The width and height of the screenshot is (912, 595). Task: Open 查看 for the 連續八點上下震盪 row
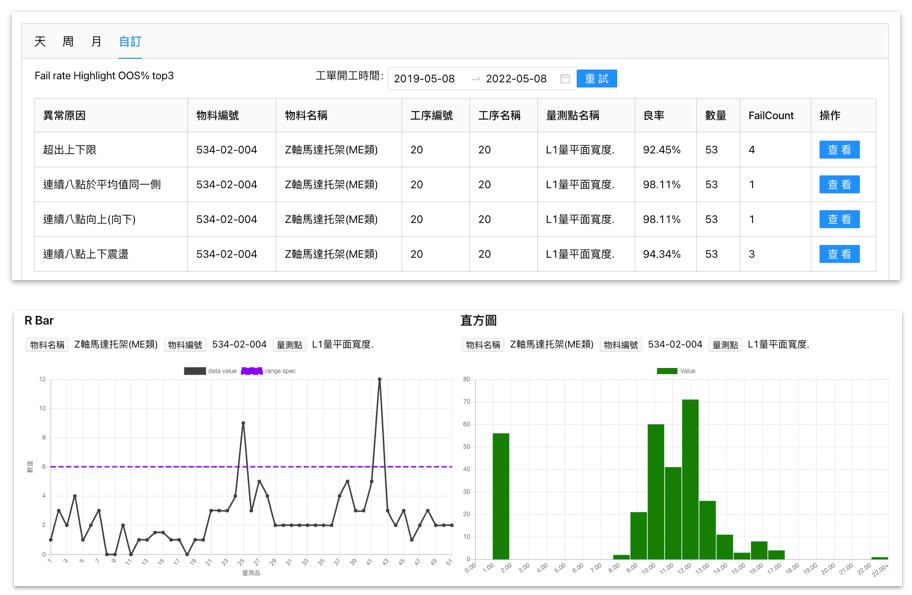[839, 254]
